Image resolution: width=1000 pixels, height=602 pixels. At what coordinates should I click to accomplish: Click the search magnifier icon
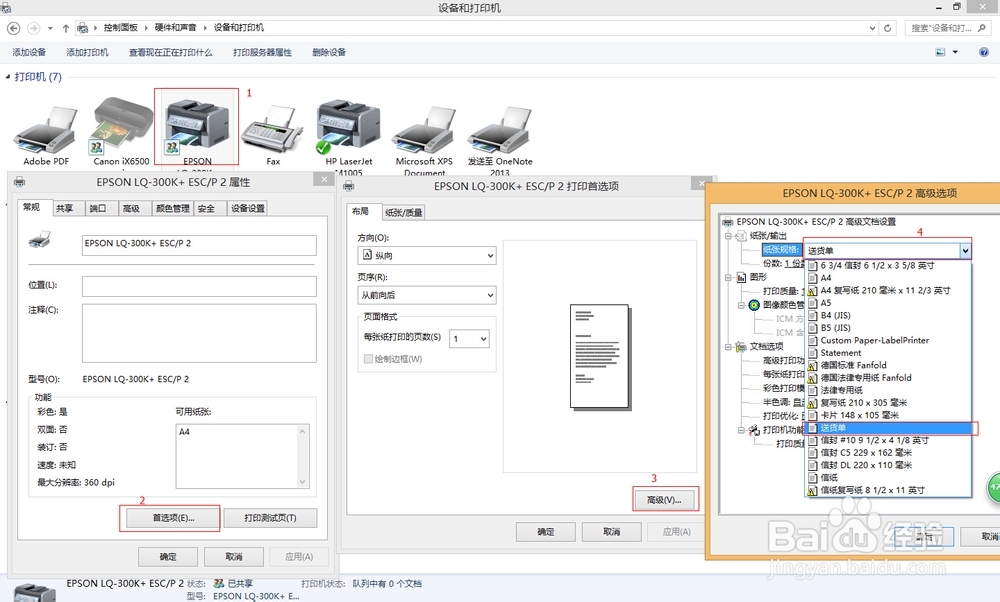[x=982, y=28]
